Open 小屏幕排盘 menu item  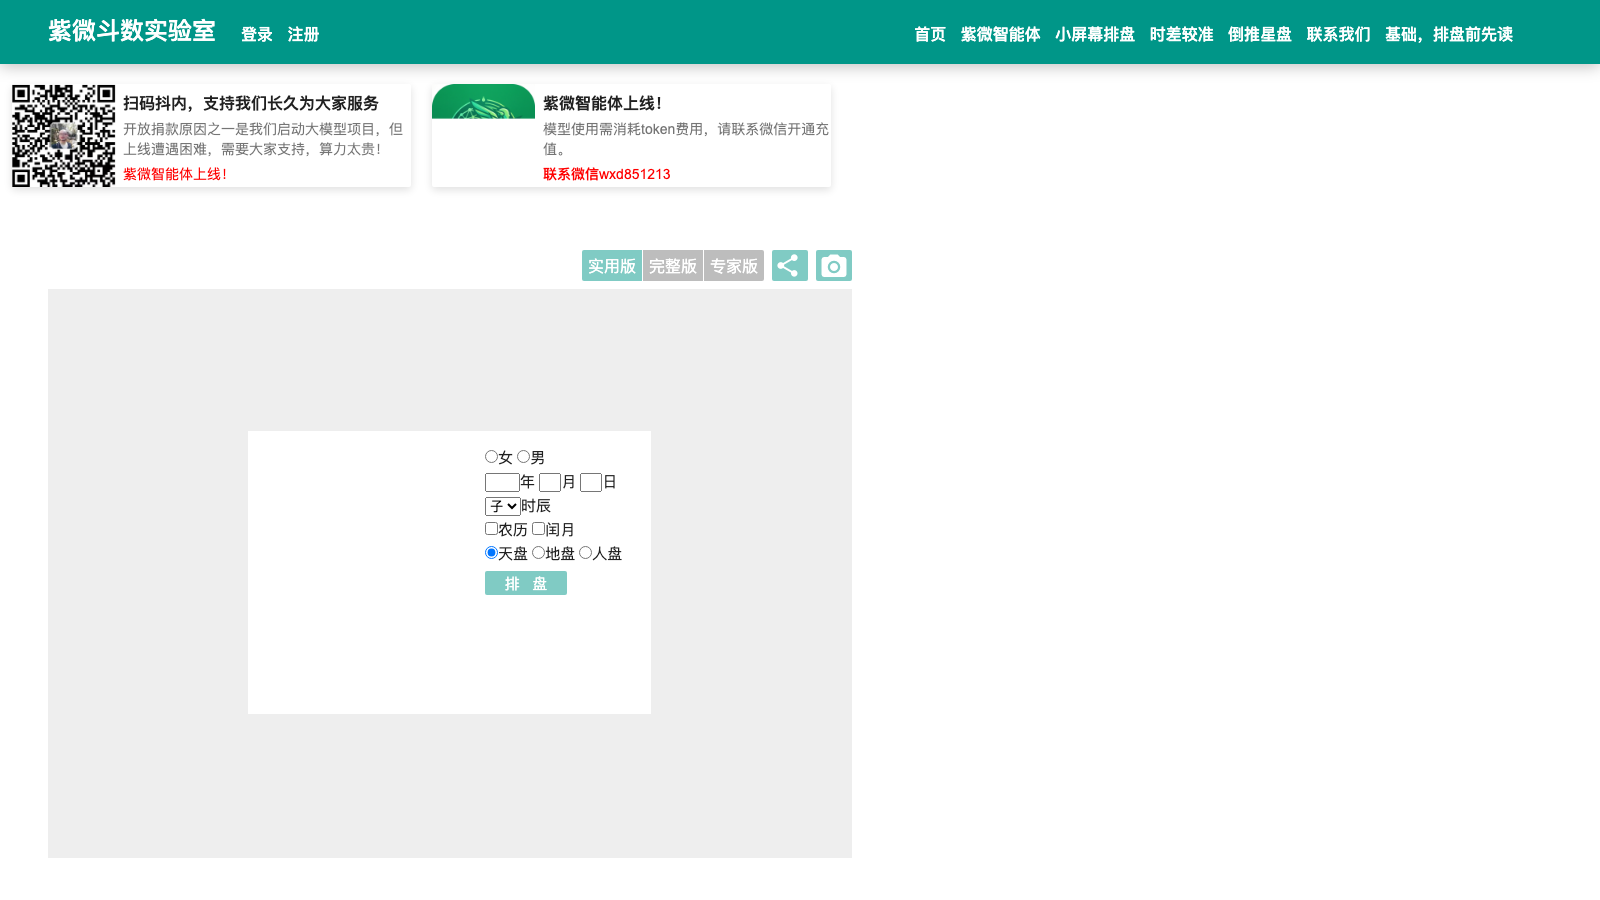(x=1095, y=34)
